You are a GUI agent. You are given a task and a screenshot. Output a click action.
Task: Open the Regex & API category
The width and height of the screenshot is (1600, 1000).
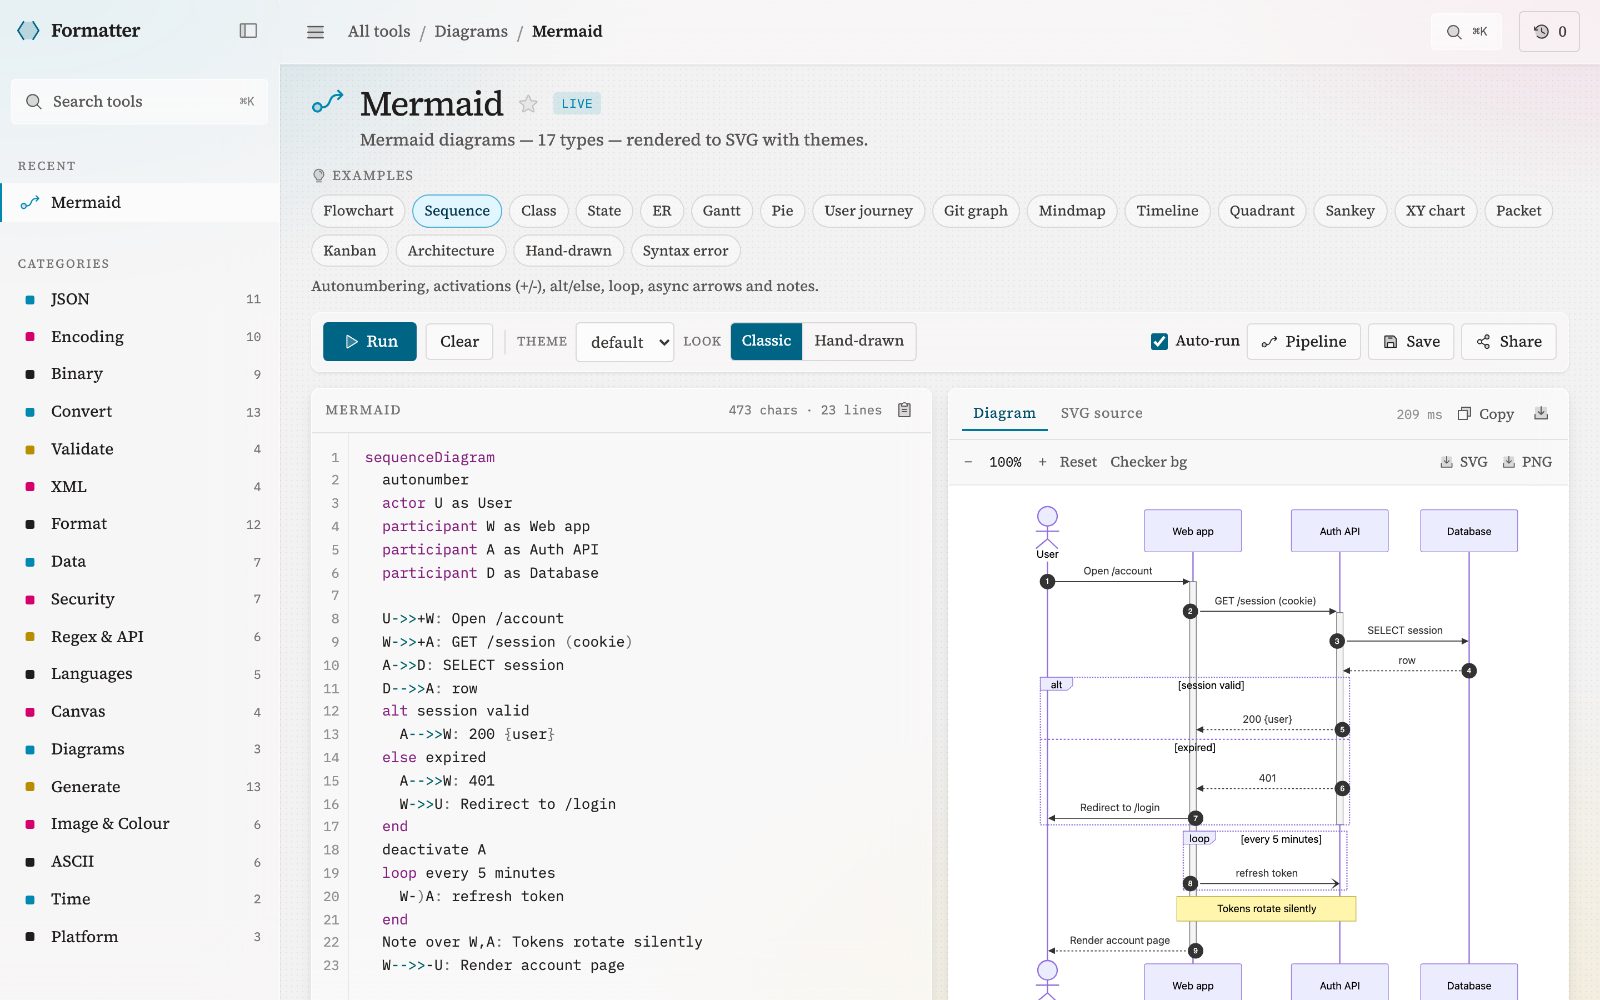(140, 637)
